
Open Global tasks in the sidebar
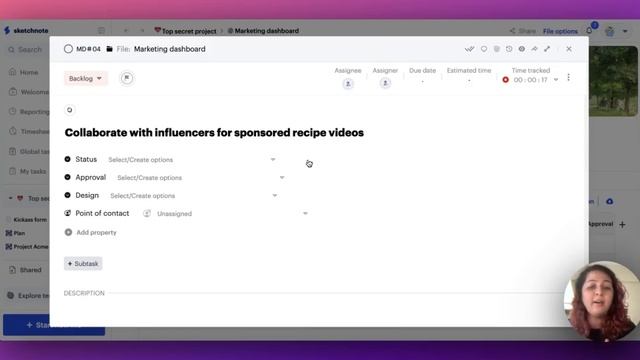pyautogui.click(x=29, y=151)
